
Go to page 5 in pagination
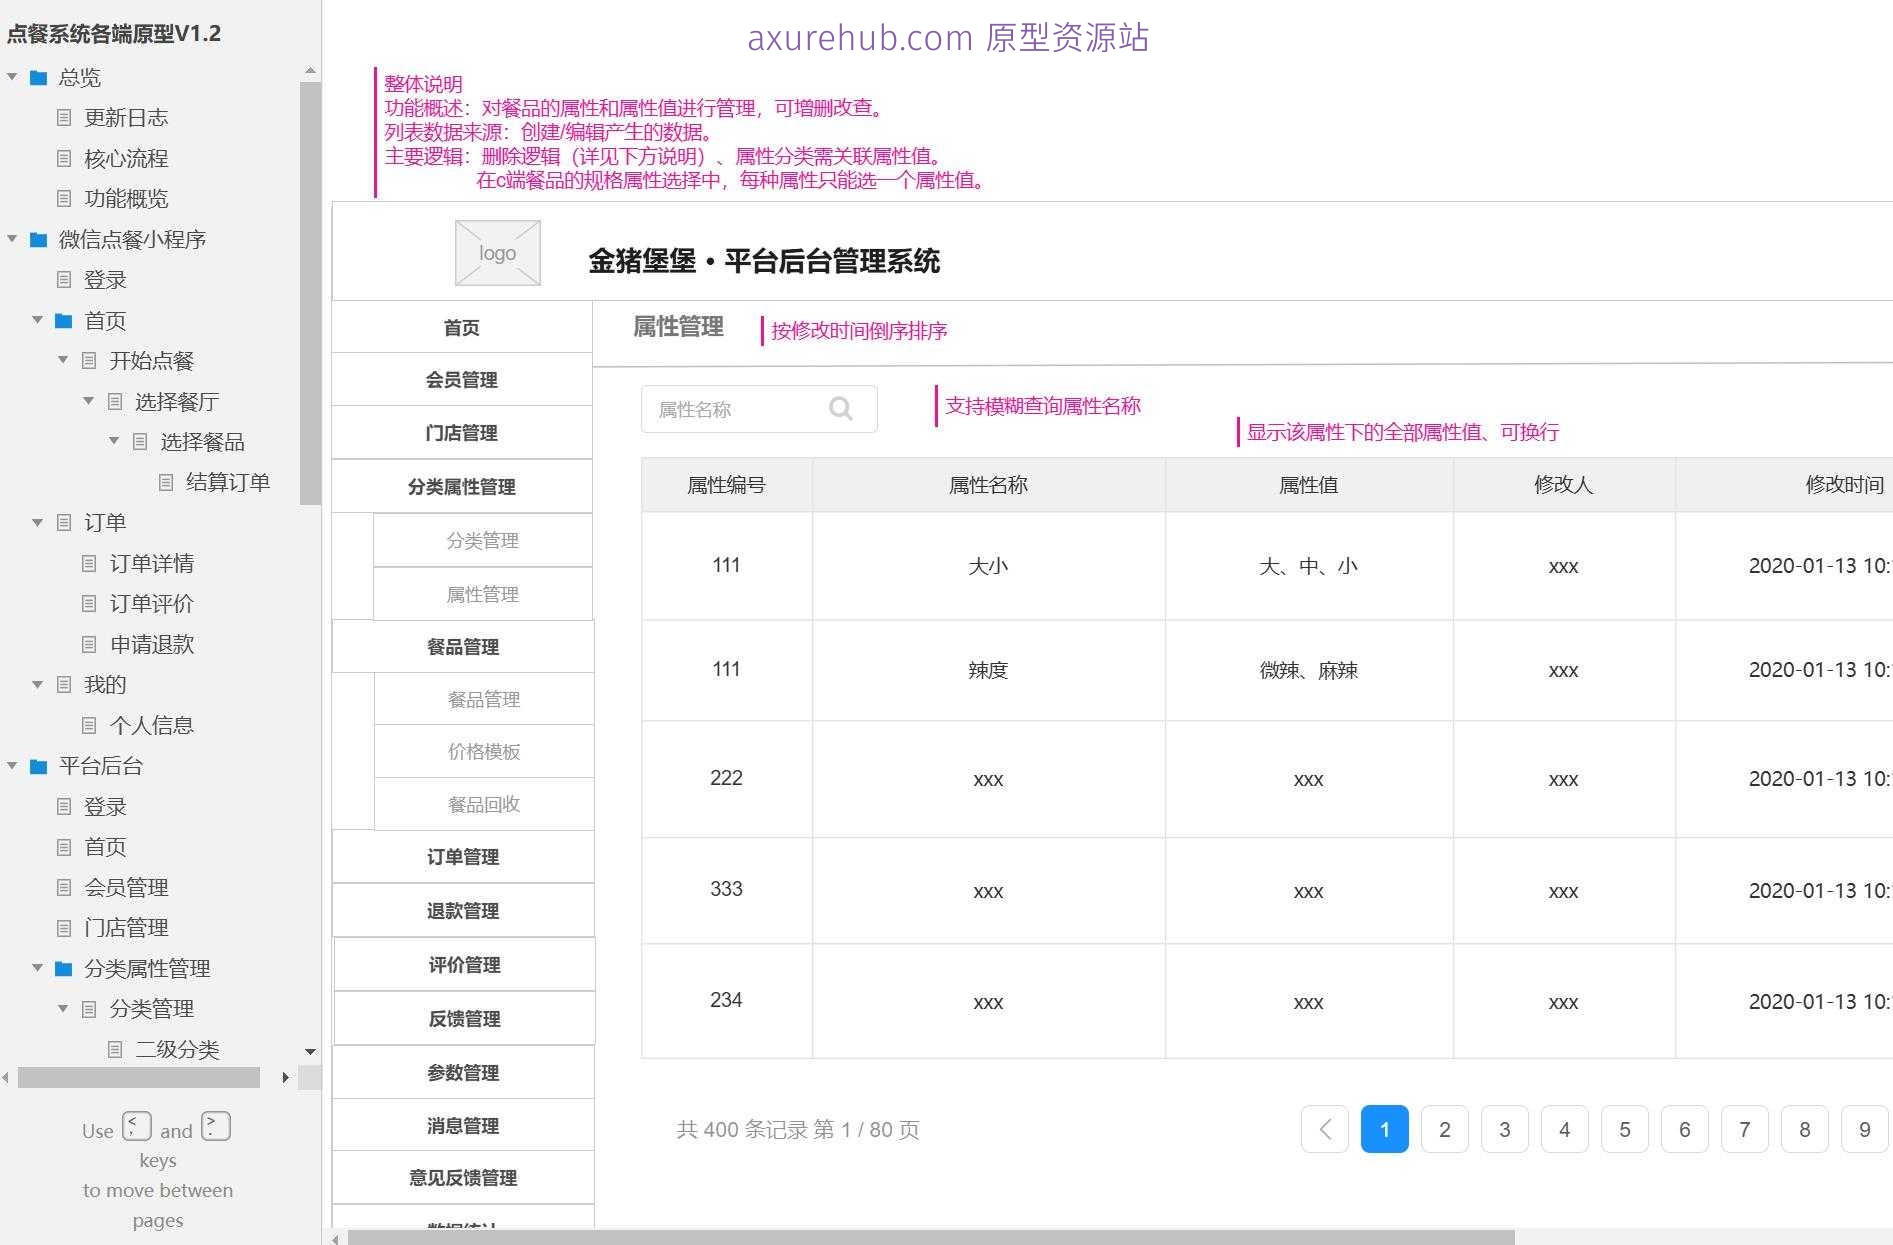[x=1625, y=1129]
